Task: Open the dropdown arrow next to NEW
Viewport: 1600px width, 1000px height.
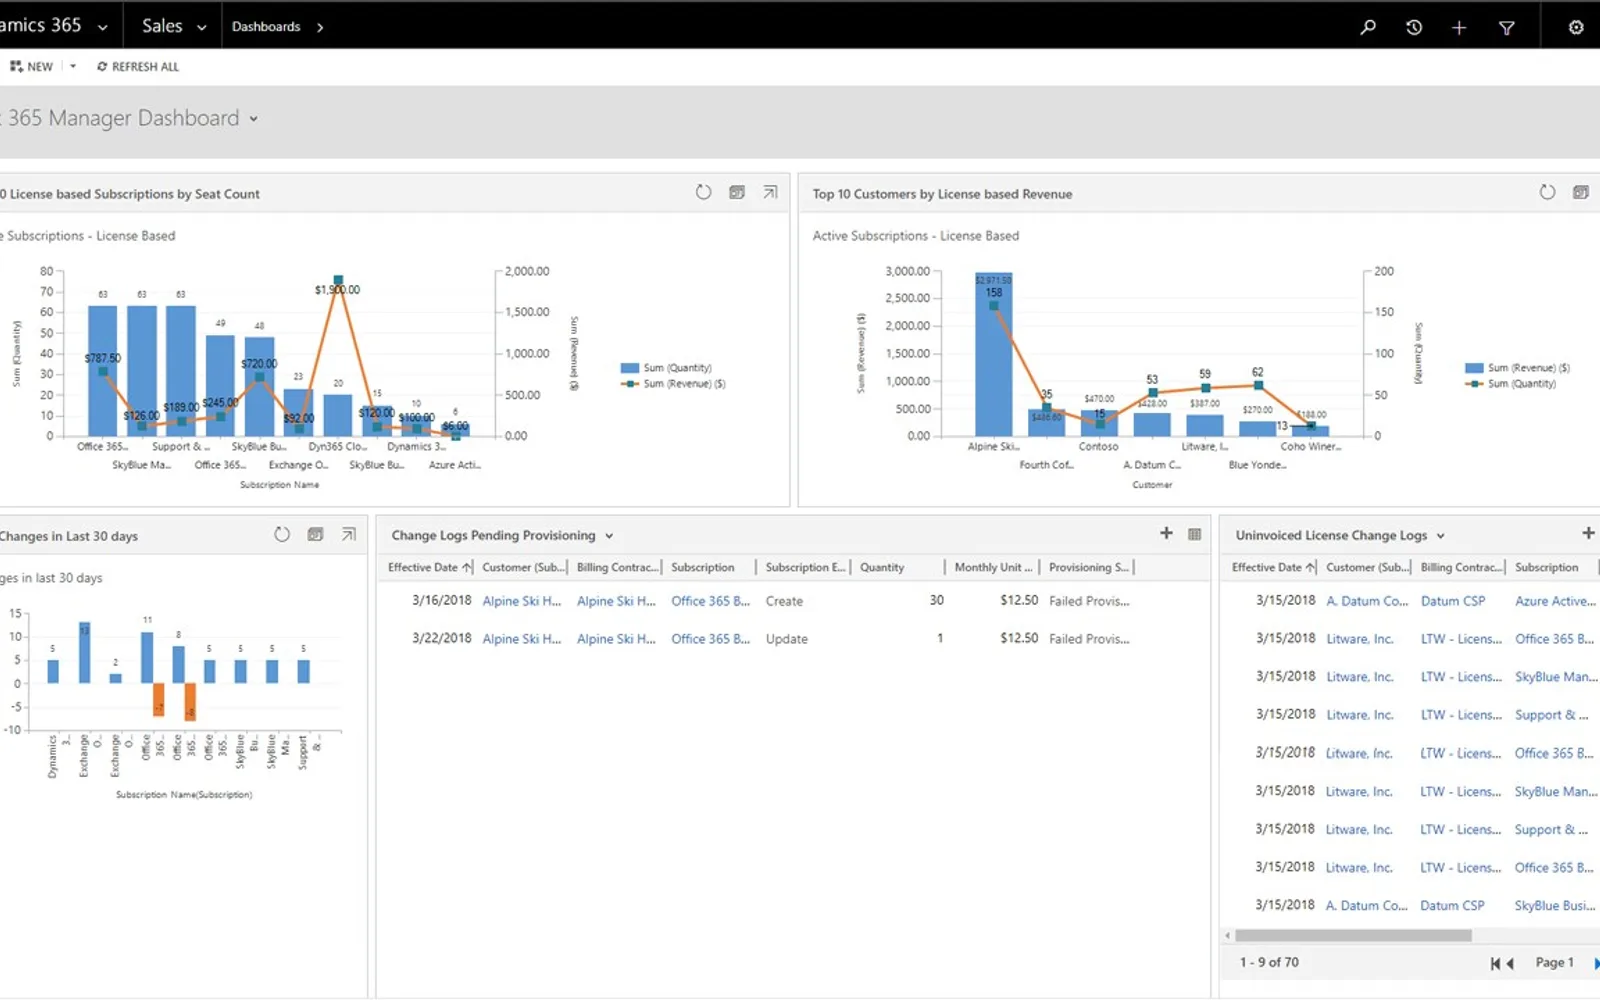Action: (73, 67)
